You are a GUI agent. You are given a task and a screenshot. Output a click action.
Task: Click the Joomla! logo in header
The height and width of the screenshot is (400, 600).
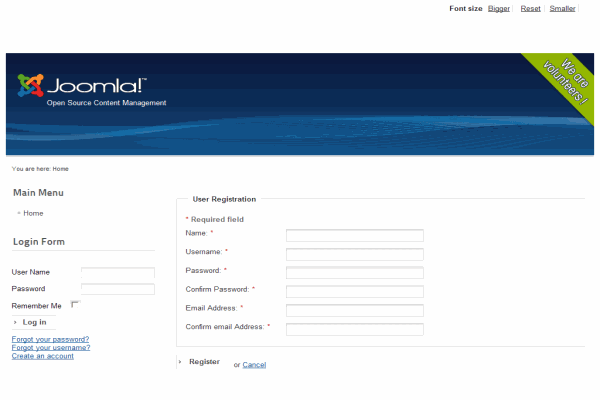[x=82, y=85]
